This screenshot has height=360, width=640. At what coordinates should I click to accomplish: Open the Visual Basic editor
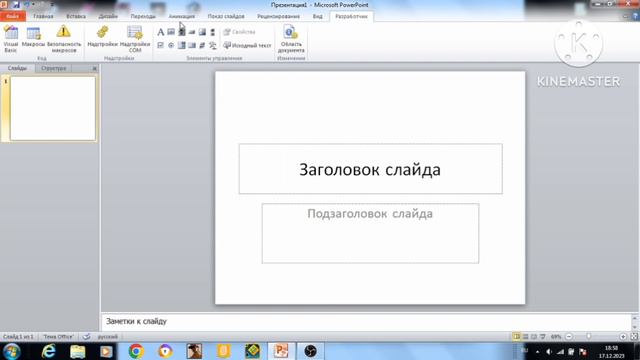click(x=11, y=39)
